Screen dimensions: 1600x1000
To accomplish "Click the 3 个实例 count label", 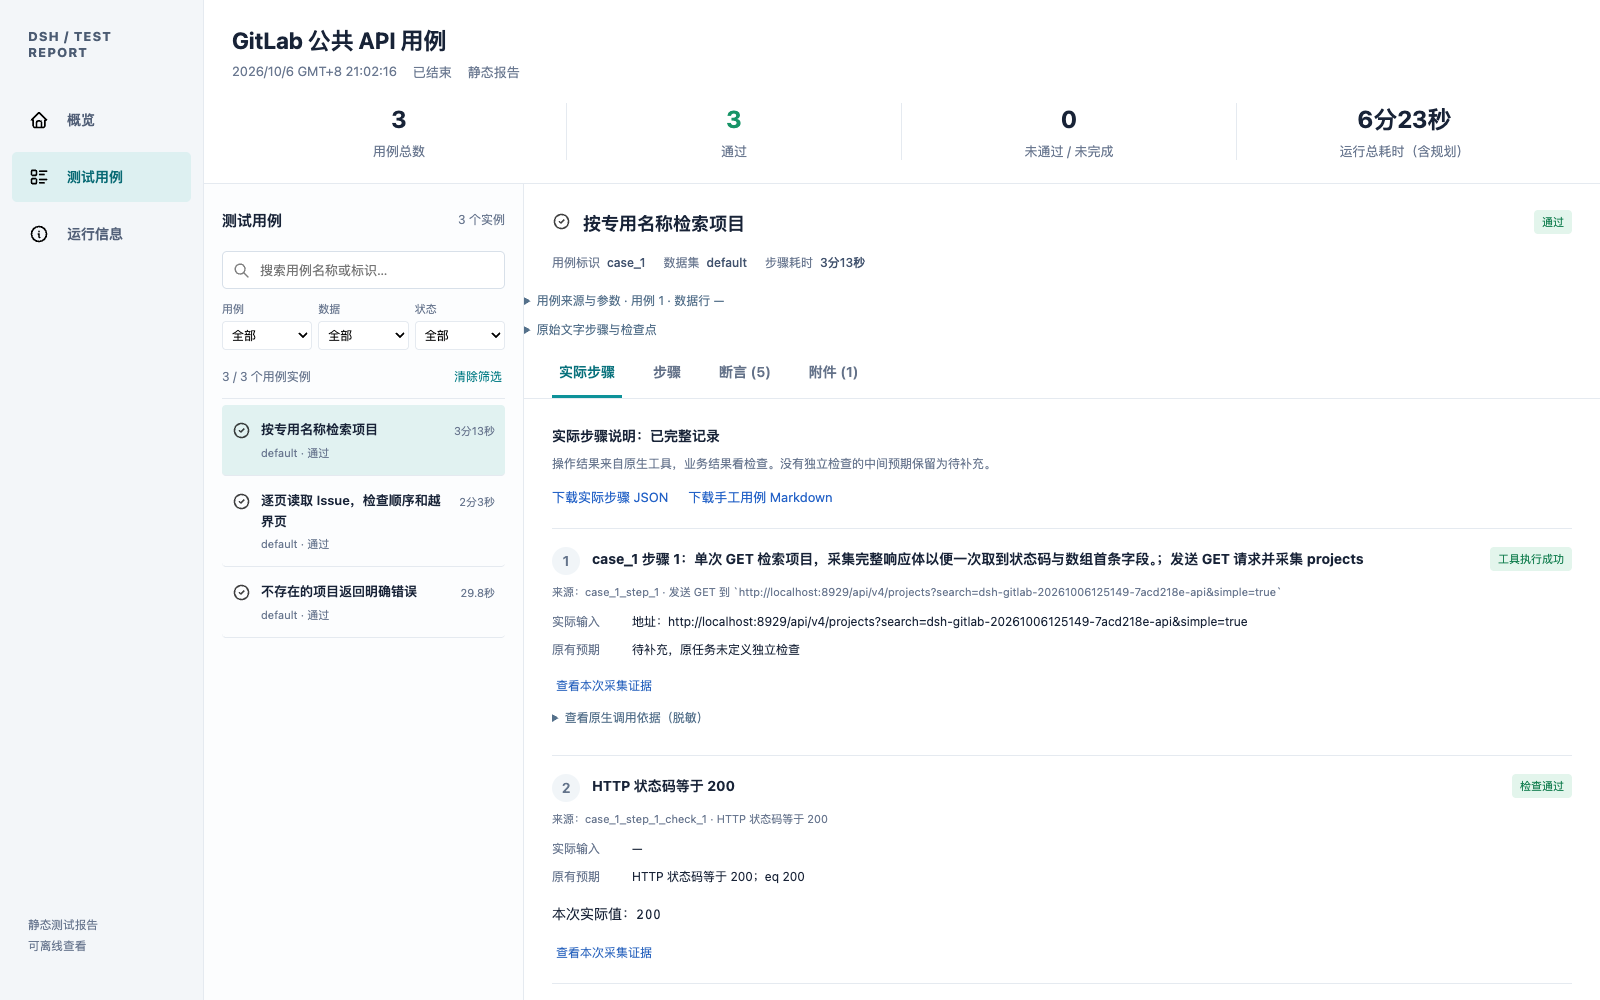I will point(481,220).
